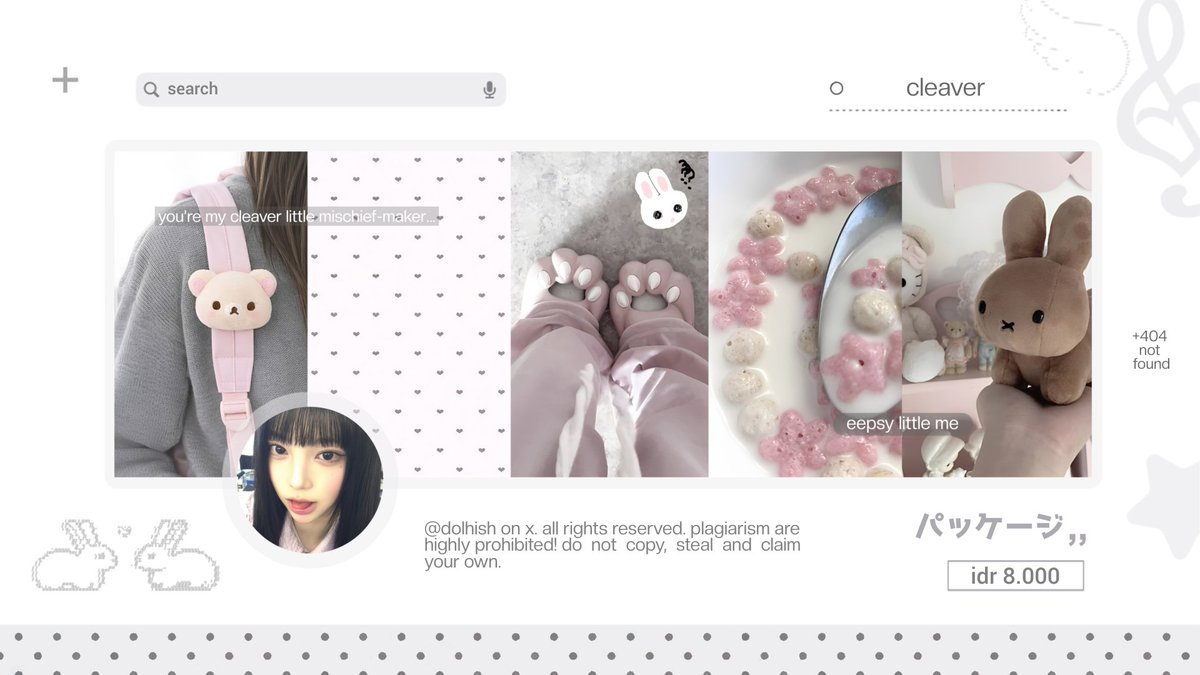Open the brown bunny plush photo
This screenshot has height=675, width=1200.
click(x=997, y=314)
